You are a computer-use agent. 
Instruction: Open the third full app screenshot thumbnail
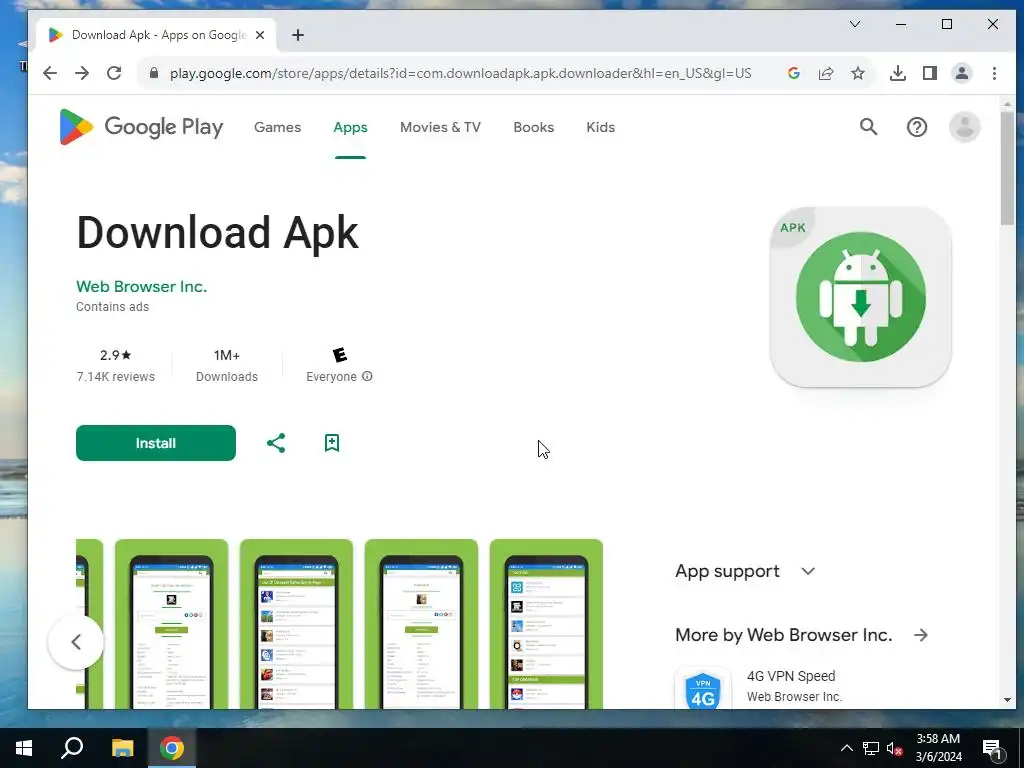click(421, 624)
